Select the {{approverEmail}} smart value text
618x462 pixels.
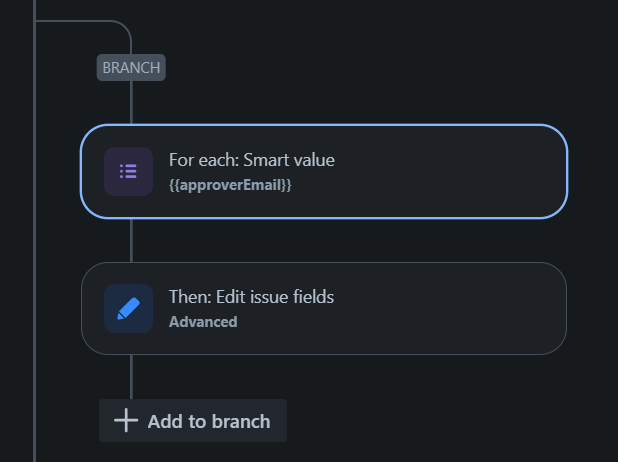point(230,185)
